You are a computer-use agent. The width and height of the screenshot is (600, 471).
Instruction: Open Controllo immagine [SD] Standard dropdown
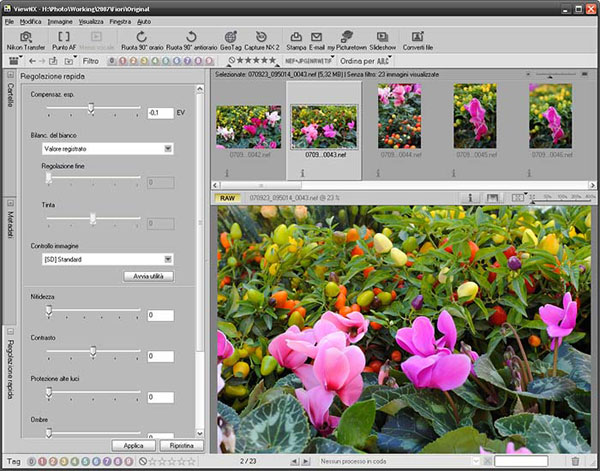coord(108,259)
